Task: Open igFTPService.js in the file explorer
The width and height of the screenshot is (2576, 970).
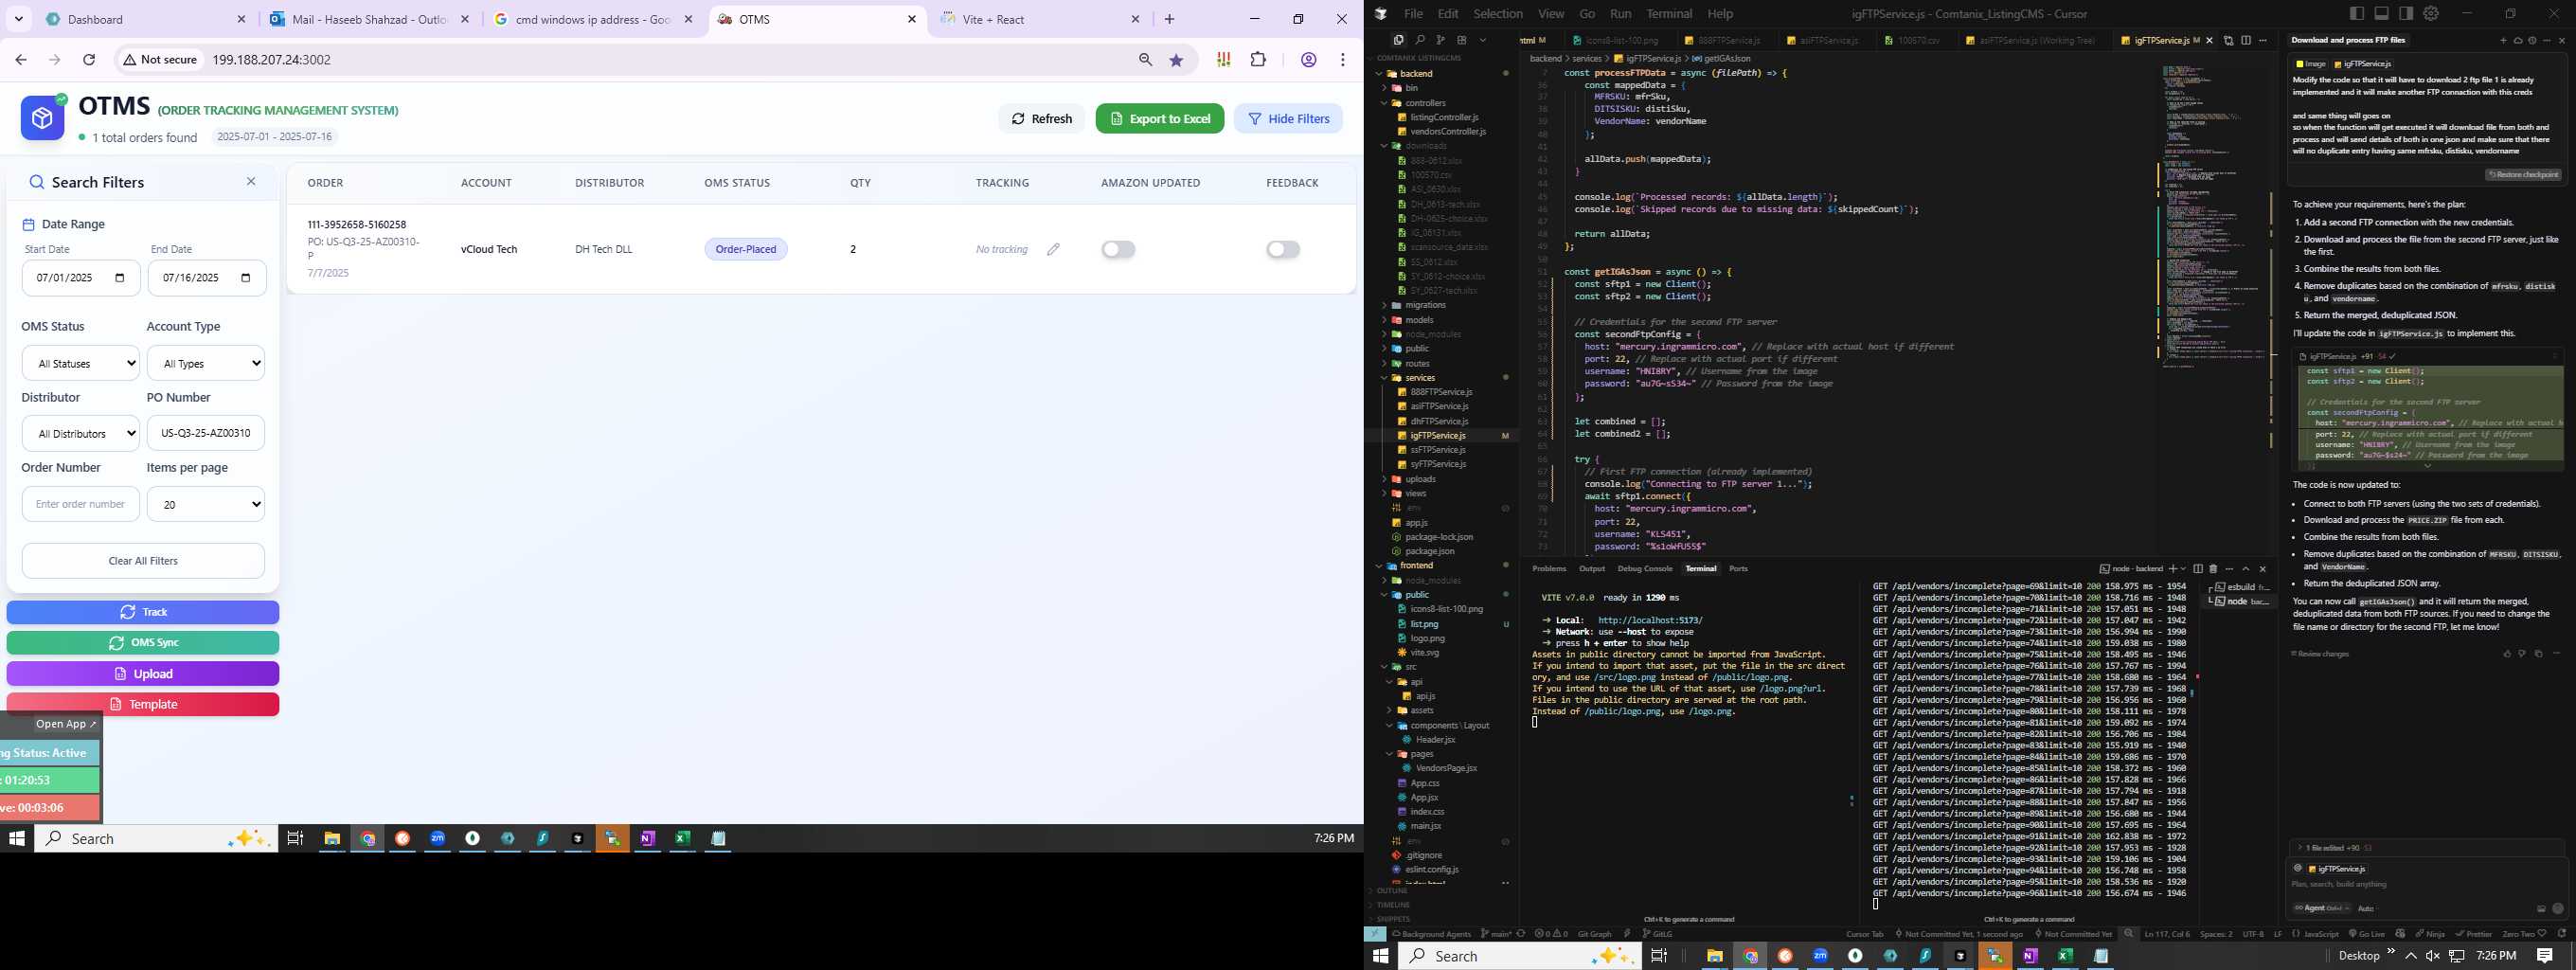Action: pyautogui.click(x=1437, y=435)
